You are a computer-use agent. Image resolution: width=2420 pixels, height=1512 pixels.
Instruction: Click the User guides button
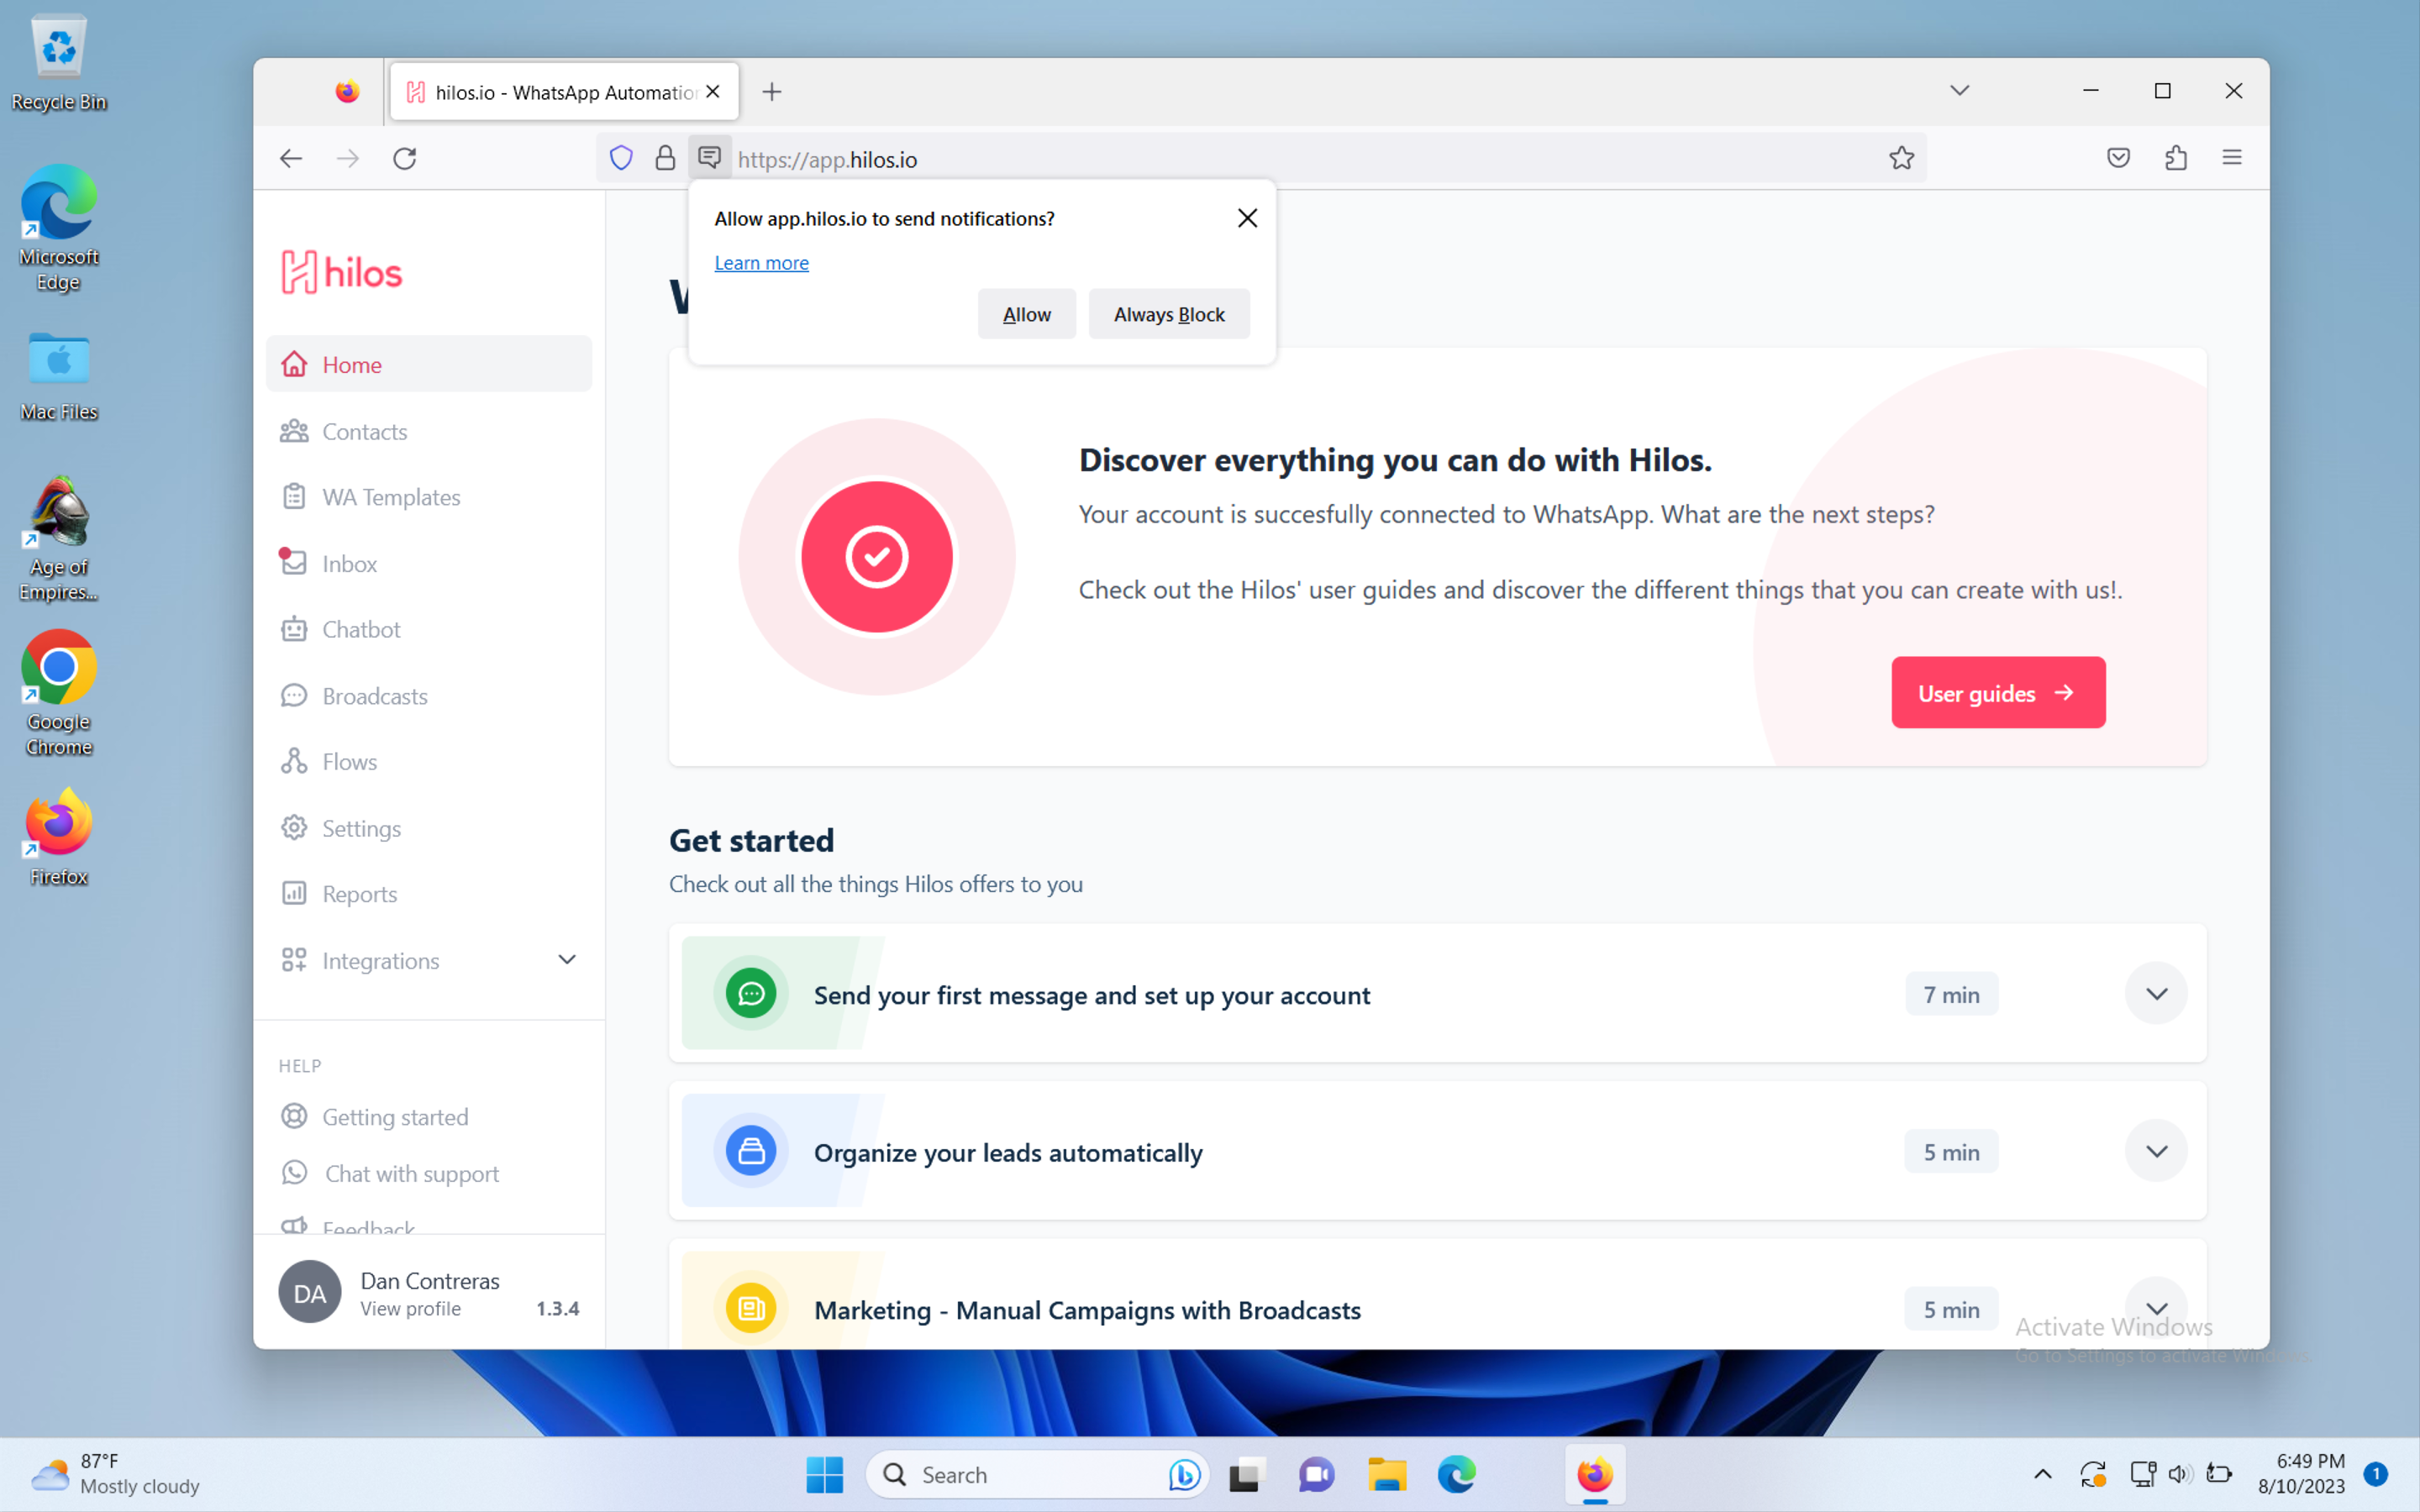[x=1997, y=692]
